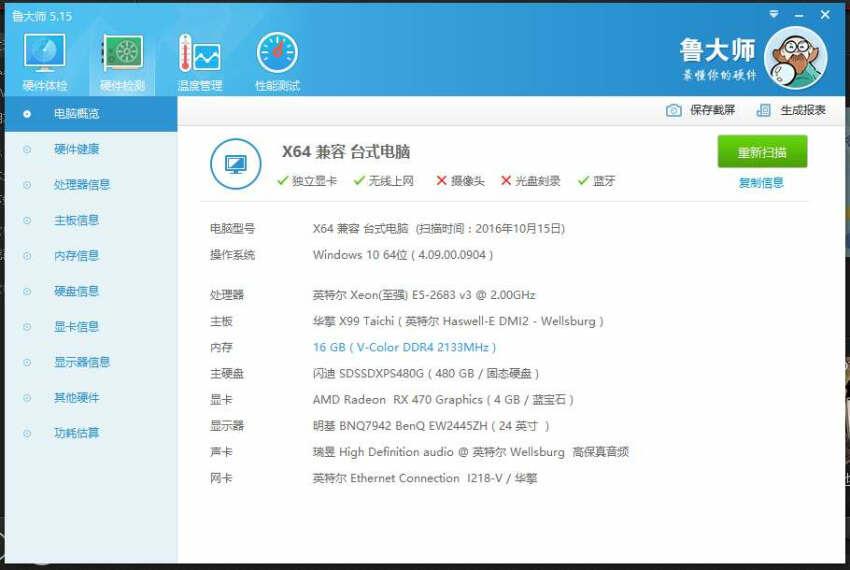The height and width of the screenshot is (570, 850).
Task: Click the report icon beside 生成报表
Action: [763, 111]
